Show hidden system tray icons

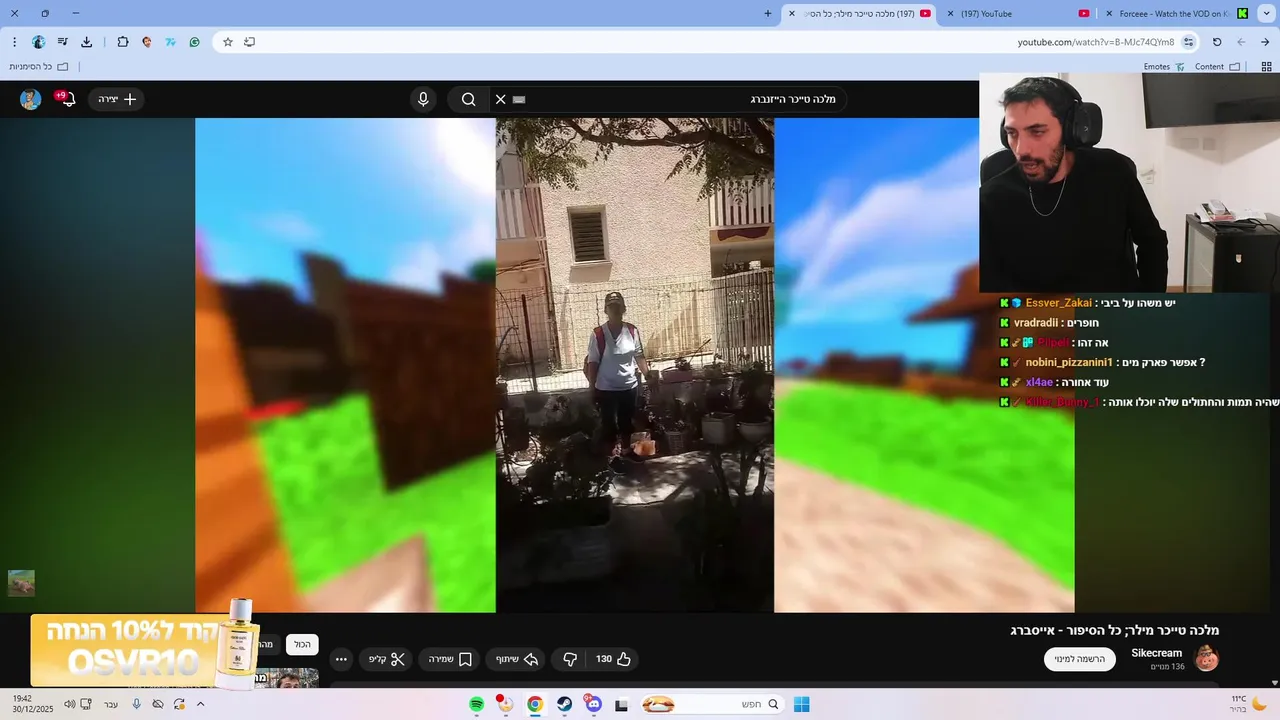[x=200, y=704]
